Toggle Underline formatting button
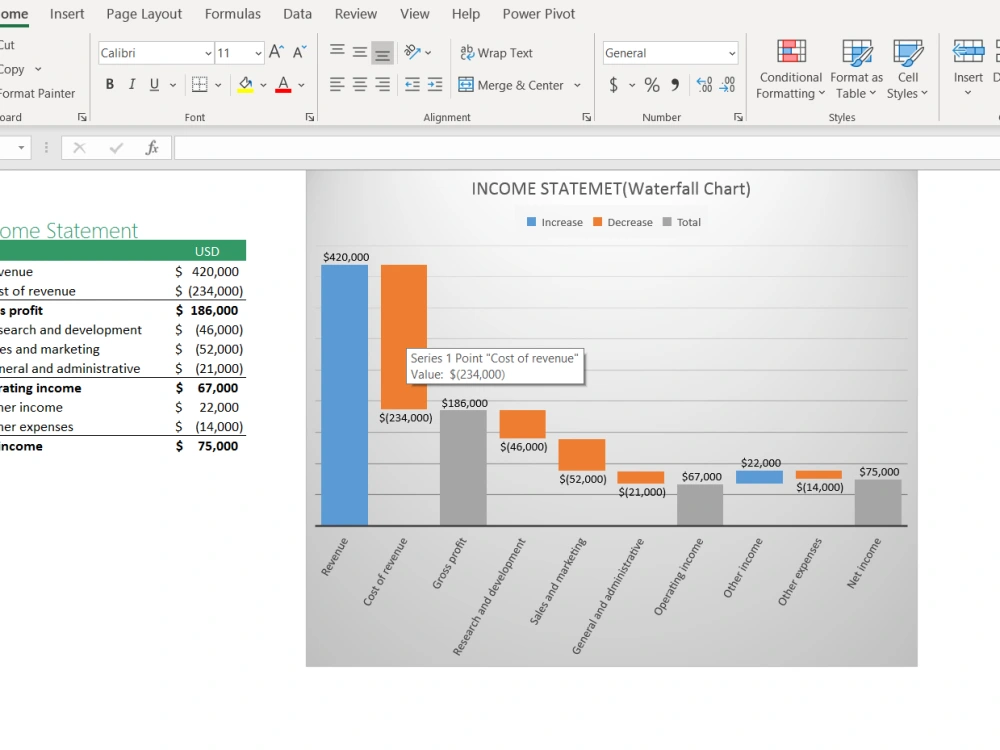The image size is (1000, 750). (x=154, y=84)
